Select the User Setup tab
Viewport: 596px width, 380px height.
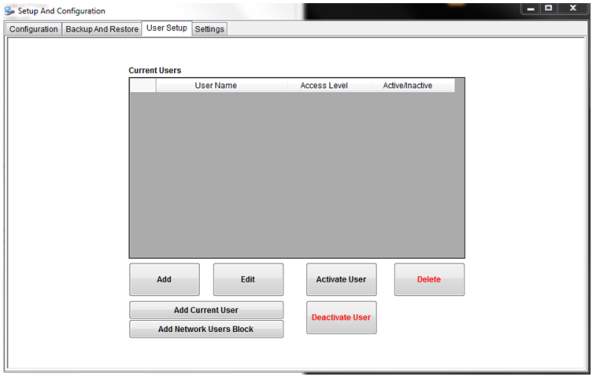pos(167,28)
